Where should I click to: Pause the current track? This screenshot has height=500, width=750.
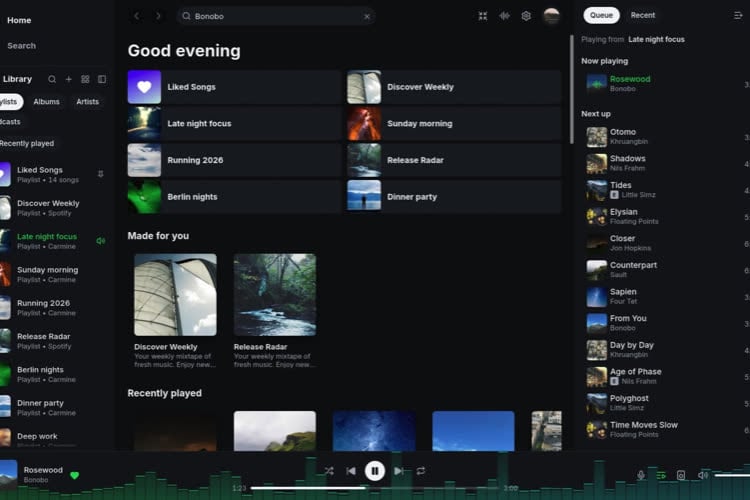(x=375, y=471)
